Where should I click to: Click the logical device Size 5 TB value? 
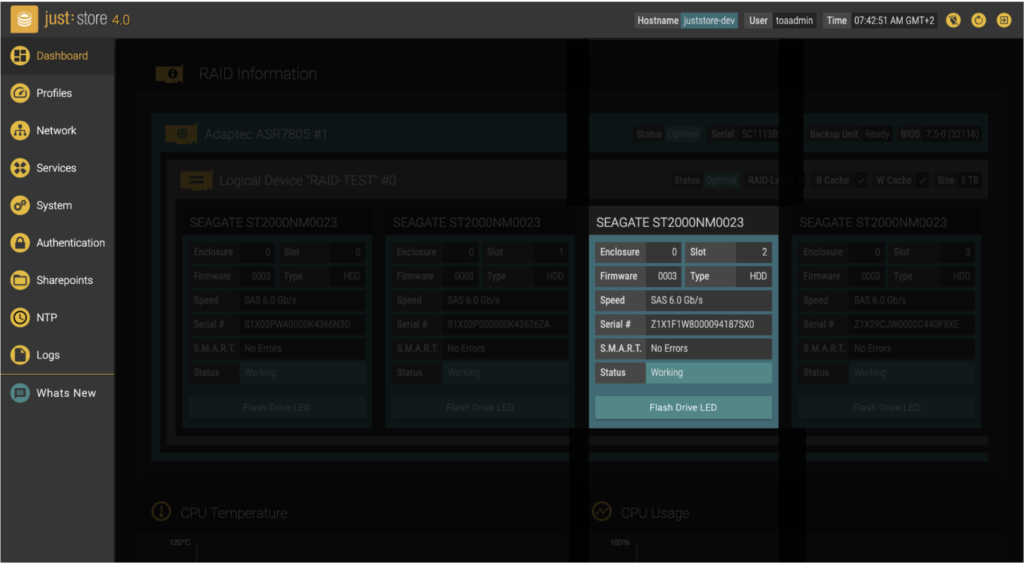(x=969, y=181)
